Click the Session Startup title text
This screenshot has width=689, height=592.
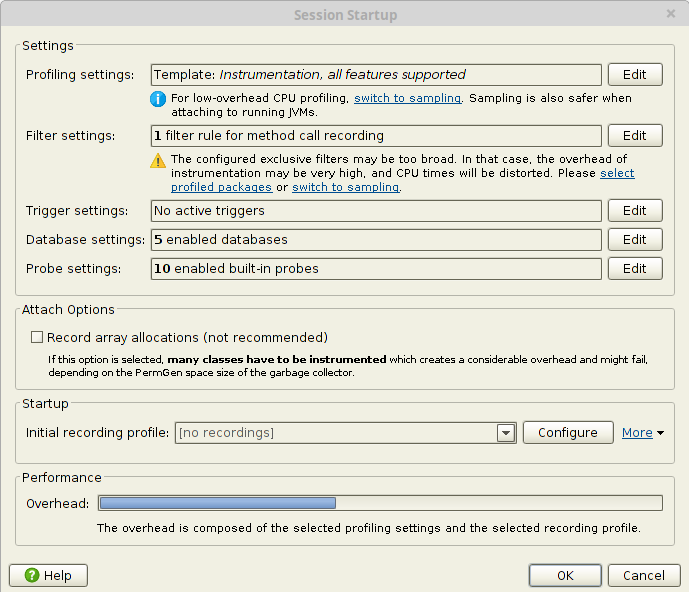(x=345, y=15)
